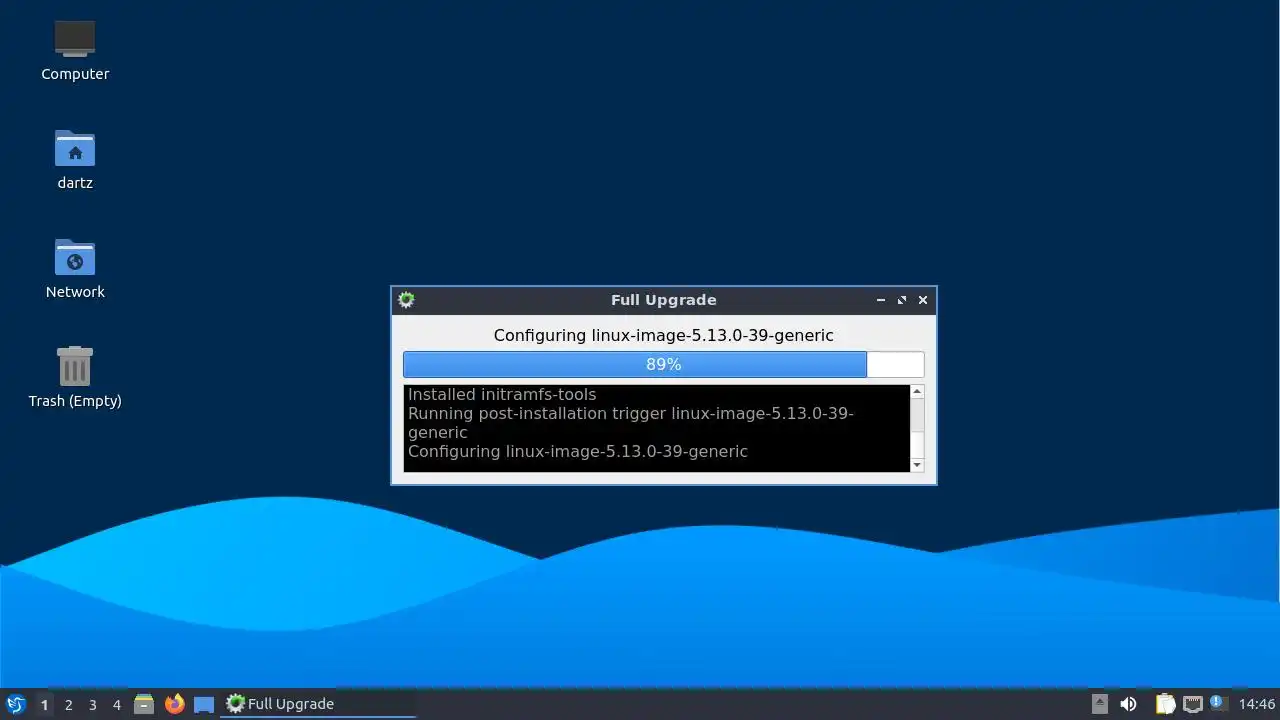The height and width of the screenshot is (720, 1280).
Task: Click the show desktop panel icon
Action: click(204, 704)
